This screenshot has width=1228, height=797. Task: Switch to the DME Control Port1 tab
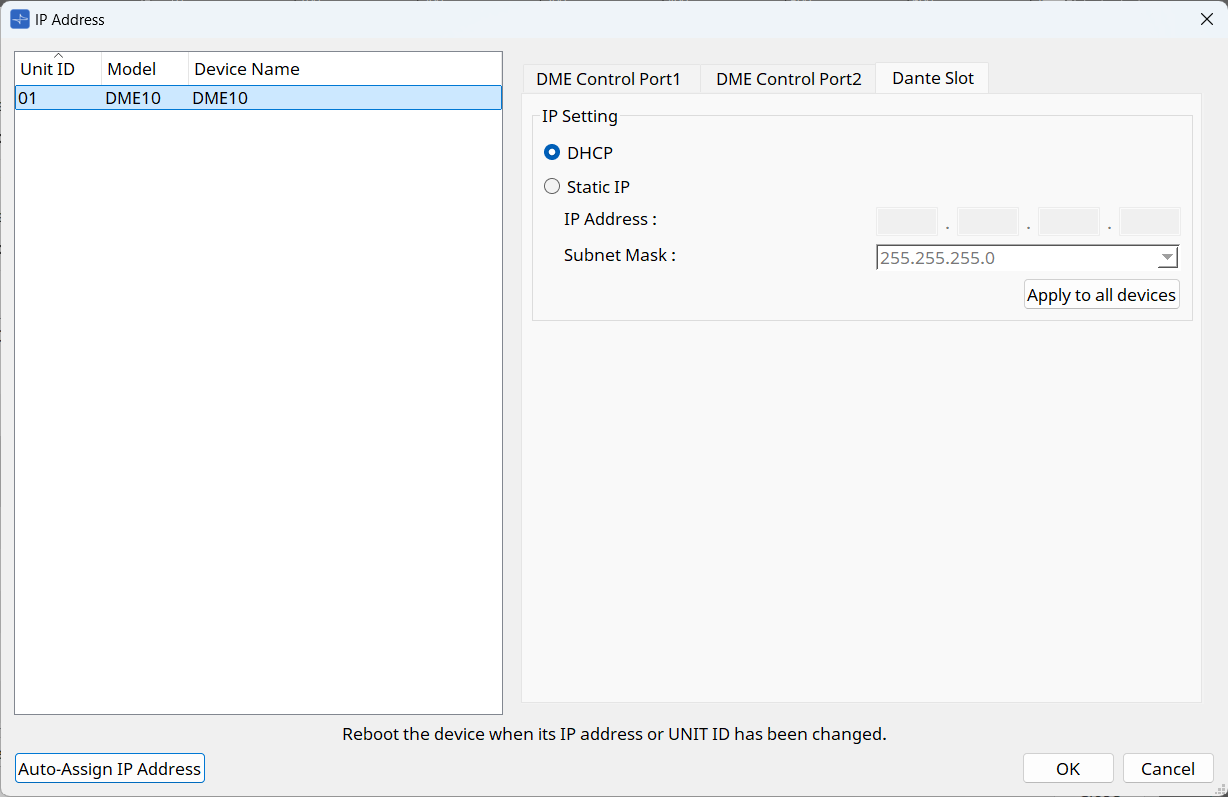[608, 79]
